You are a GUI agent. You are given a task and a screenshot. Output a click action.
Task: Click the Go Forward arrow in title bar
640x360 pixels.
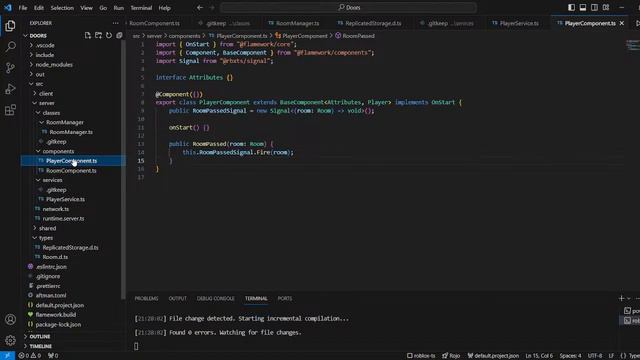pyautogui.click(x=211, y=7)
